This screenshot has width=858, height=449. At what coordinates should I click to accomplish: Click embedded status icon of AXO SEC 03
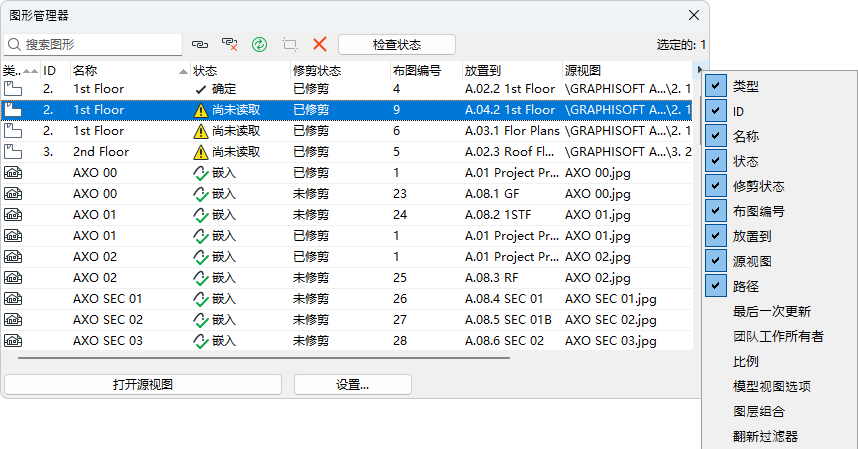(201, 341)
